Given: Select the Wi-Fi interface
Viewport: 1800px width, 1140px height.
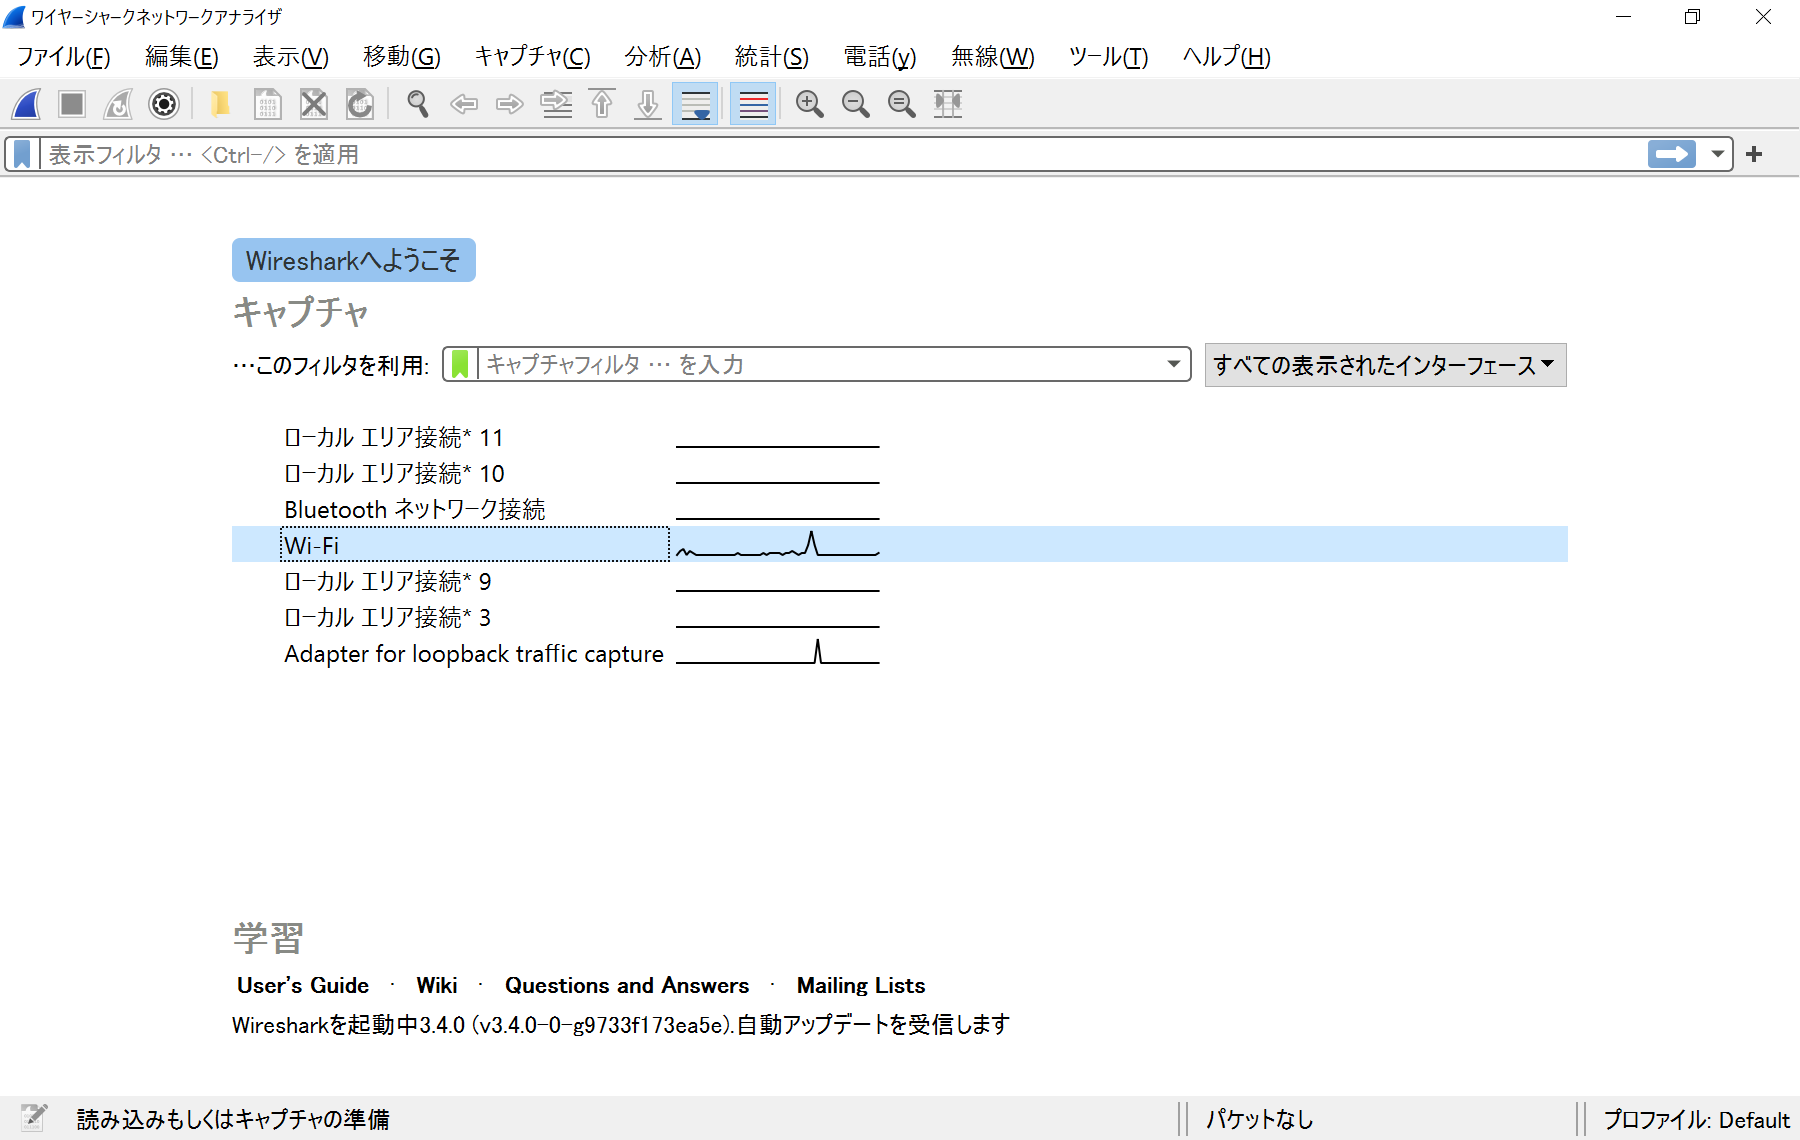Looking at the screenshot, I should coord(900,544).
